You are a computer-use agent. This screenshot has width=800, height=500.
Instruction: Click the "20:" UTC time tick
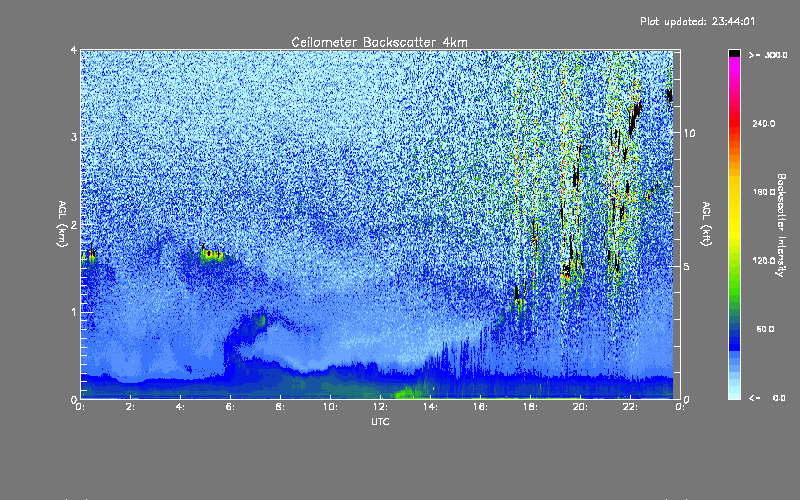coord(581,407)
